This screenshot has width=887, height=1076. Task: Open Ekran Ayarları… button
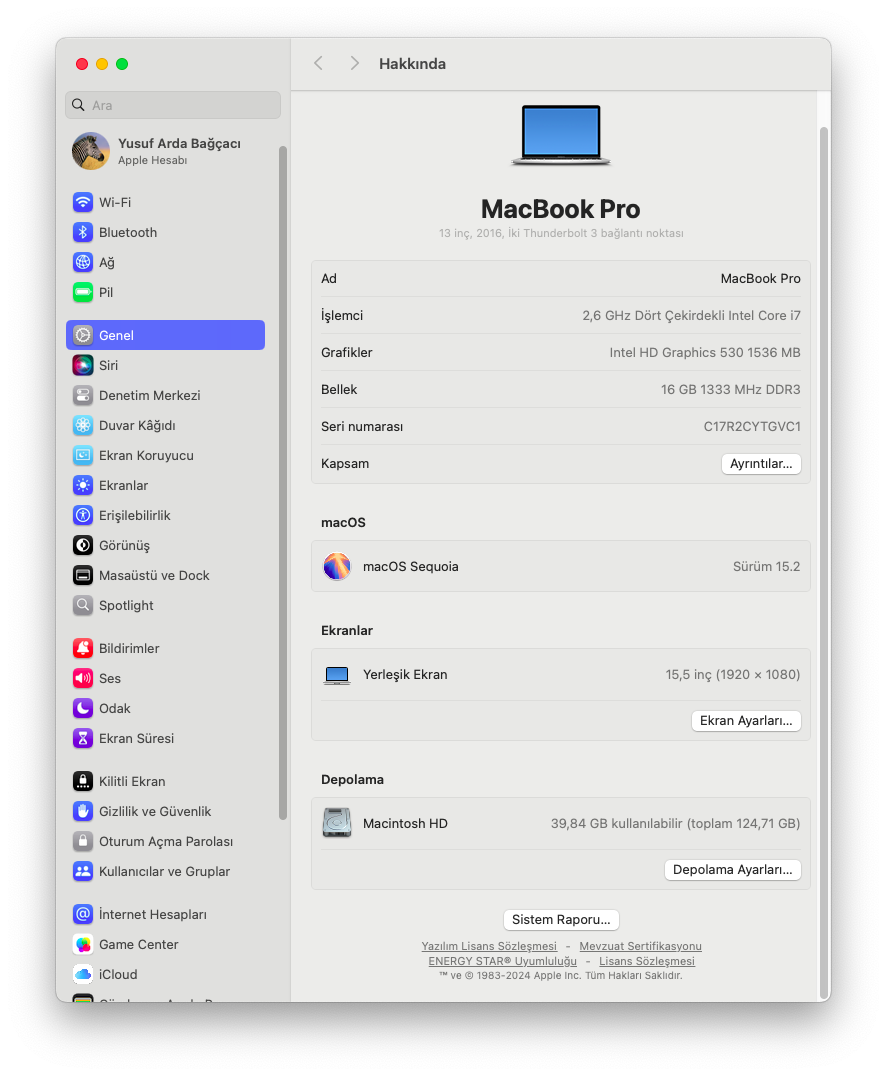pyautogui.click(x=746, y=720)
